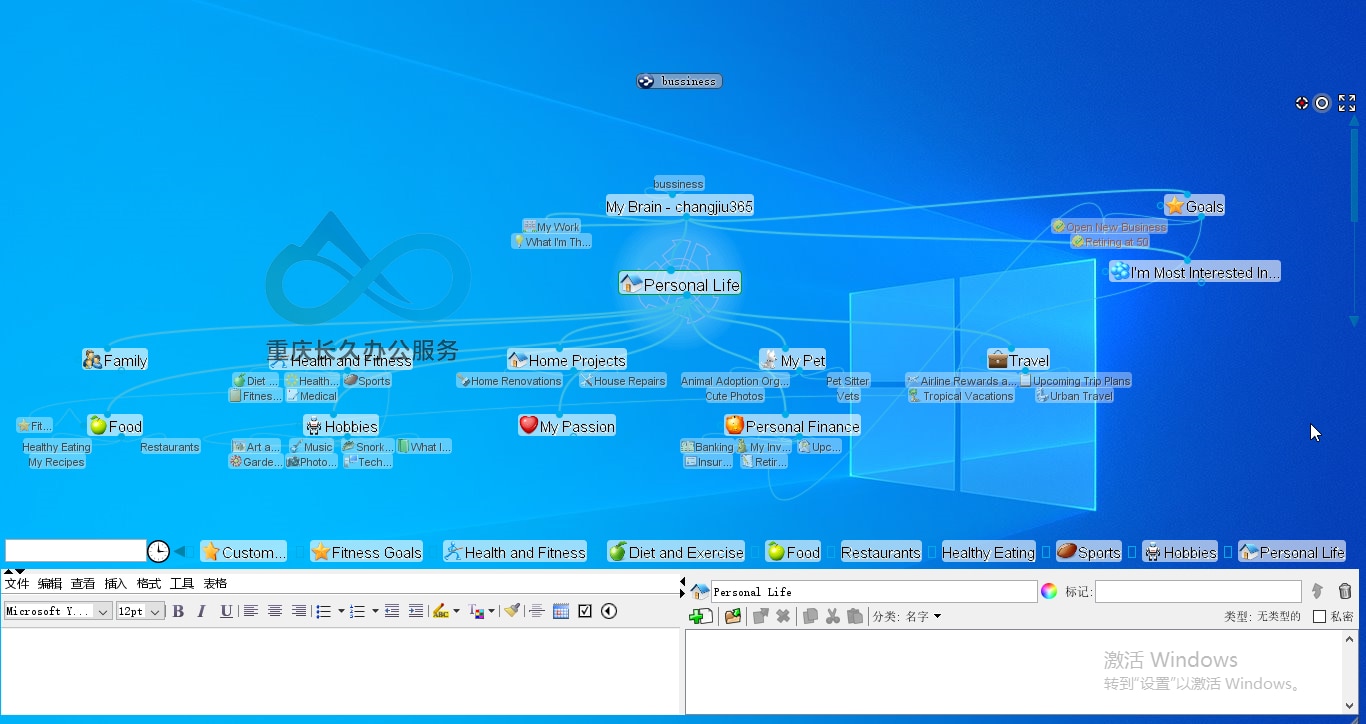Click the text highlight ABC marker icon
Viewport: 1366px width, 724px height.
[441, 611]
